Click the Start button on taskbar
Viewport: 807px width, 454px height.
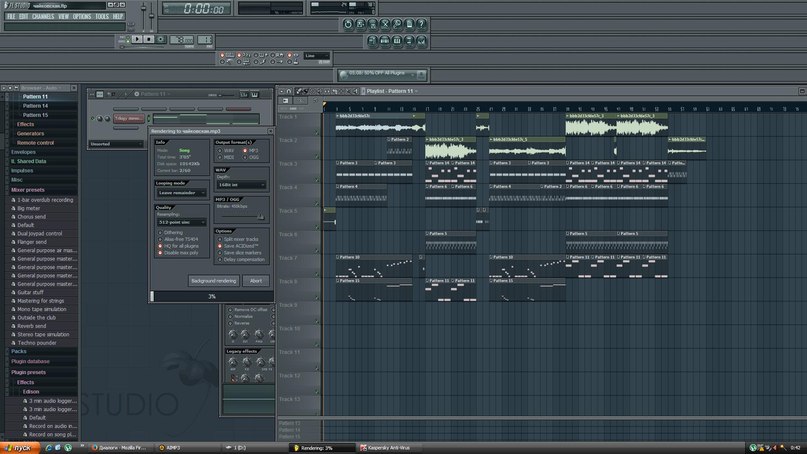(x=19, y=448)
